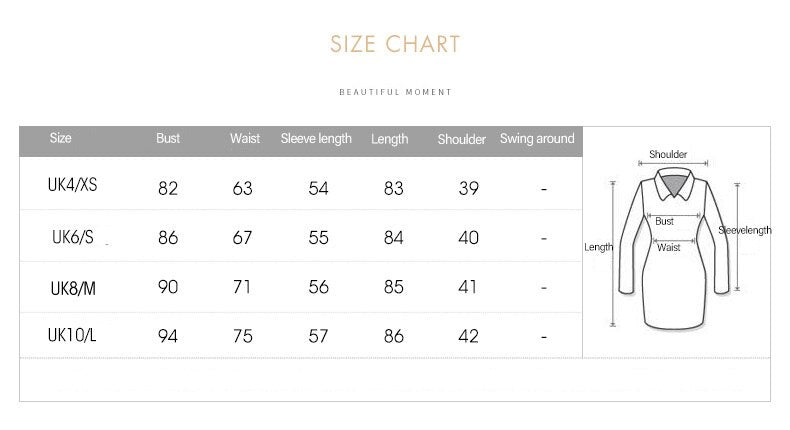Click bust value 82 for UK4/XS
Screen dimensions: 790x430
168,188
